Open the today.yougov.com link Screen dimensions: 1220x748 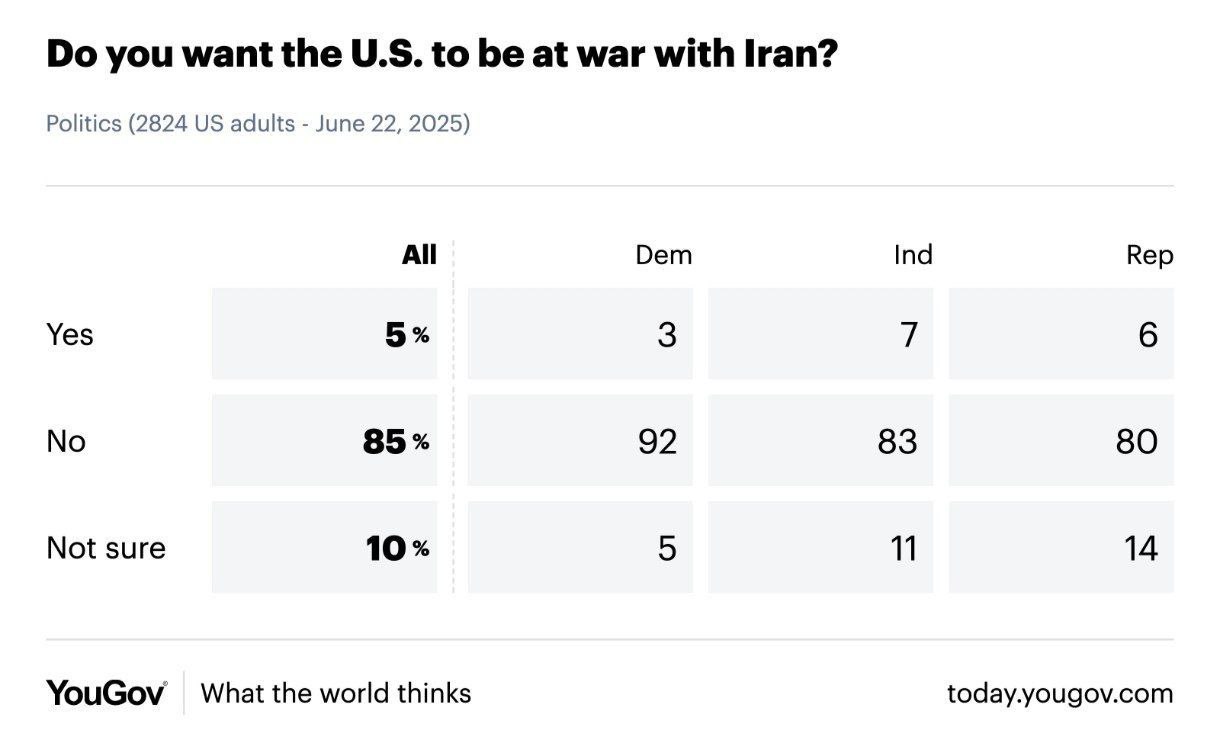[x=1060, y=693]
